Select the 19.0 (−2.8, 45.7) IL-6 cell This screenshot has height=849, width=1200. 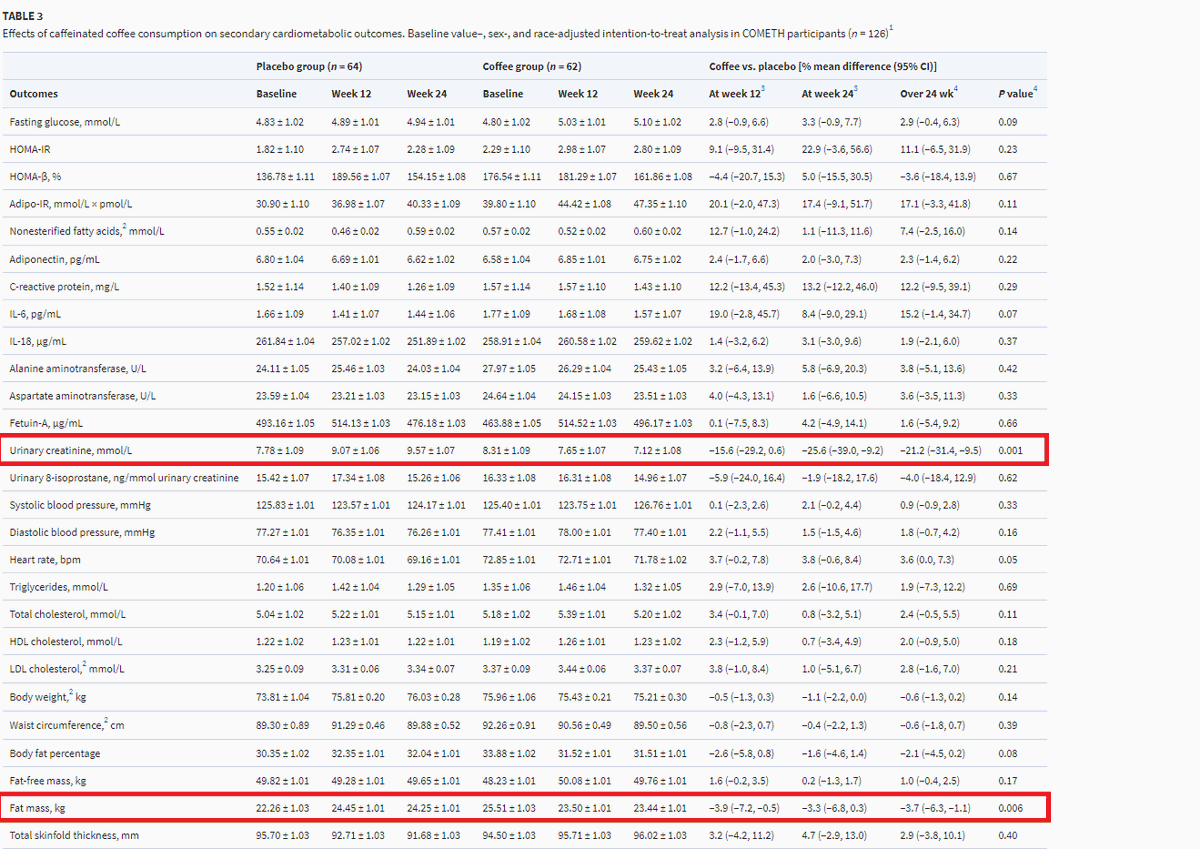tap(746, 314)
